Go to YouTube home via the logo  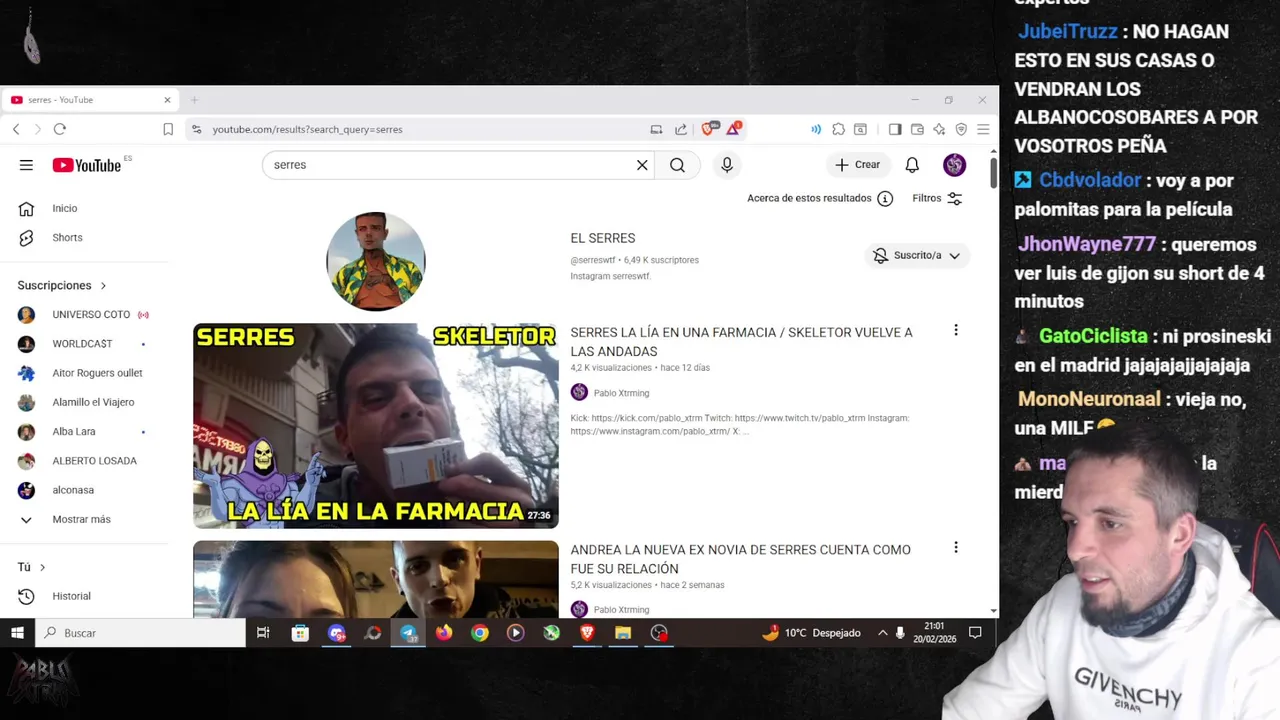(x=86, y=165)
